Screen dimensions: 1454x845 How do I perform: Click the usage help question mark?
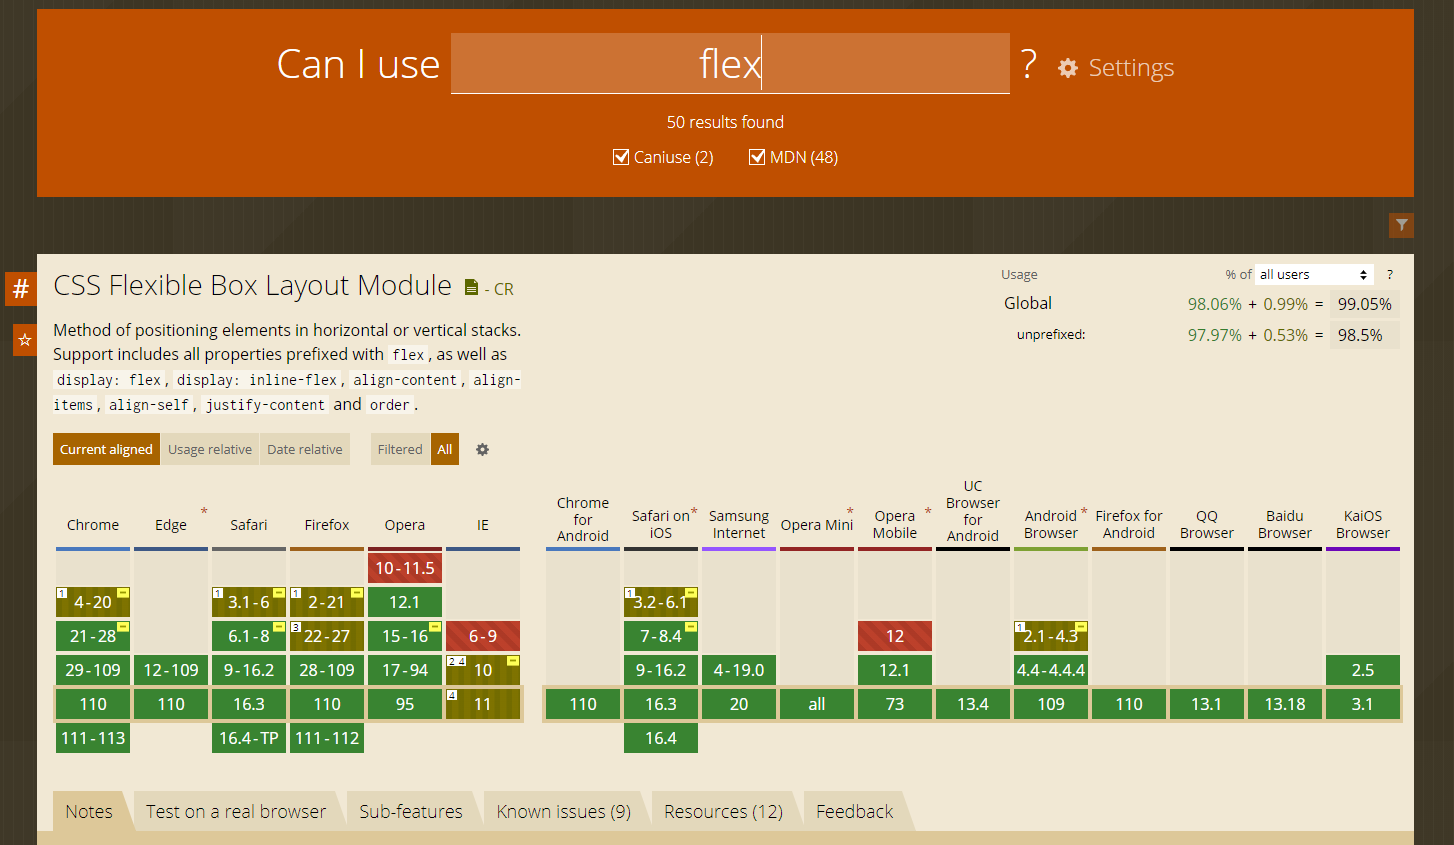click(x=1389, y=274)
